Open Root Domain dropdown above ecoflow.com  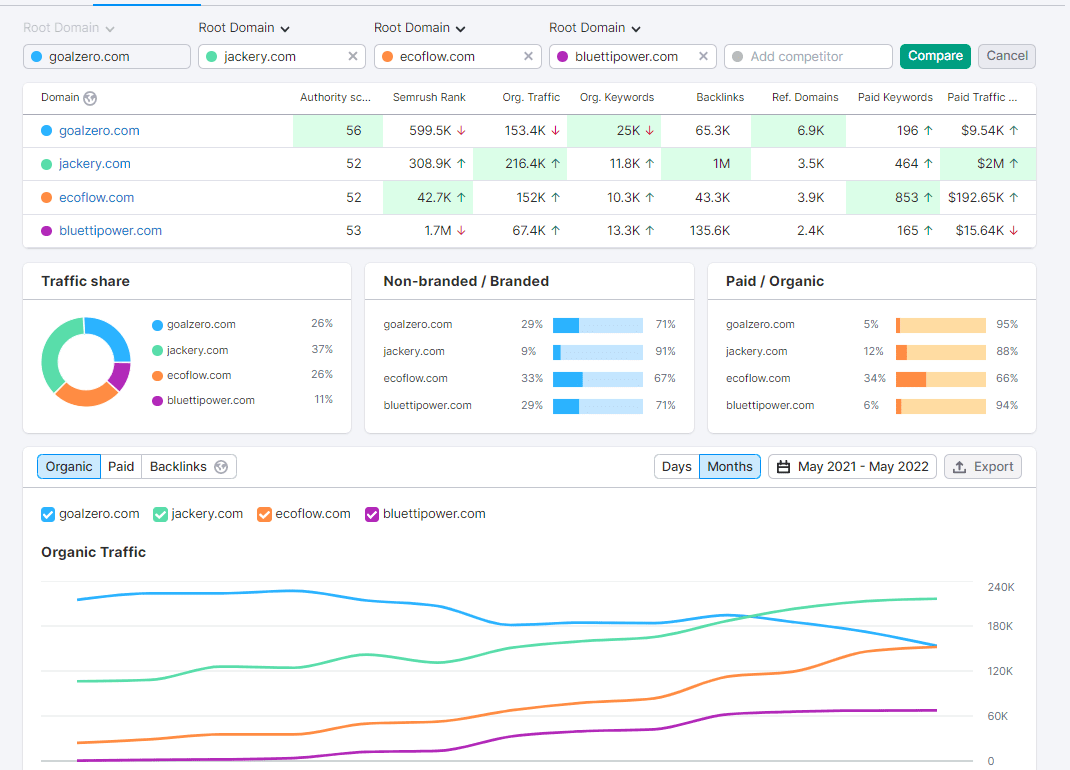click(419, 28)
